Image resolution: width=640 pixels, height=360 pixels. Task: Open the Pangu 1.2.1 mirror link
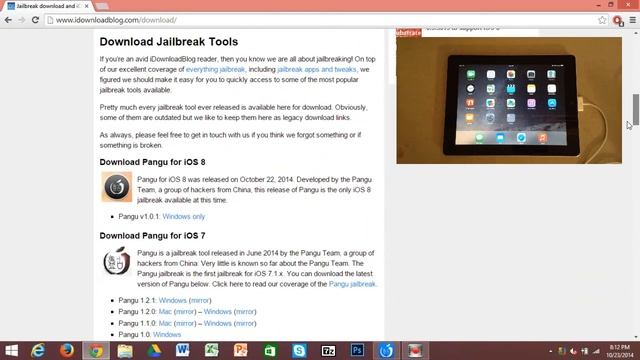[200, 300]
